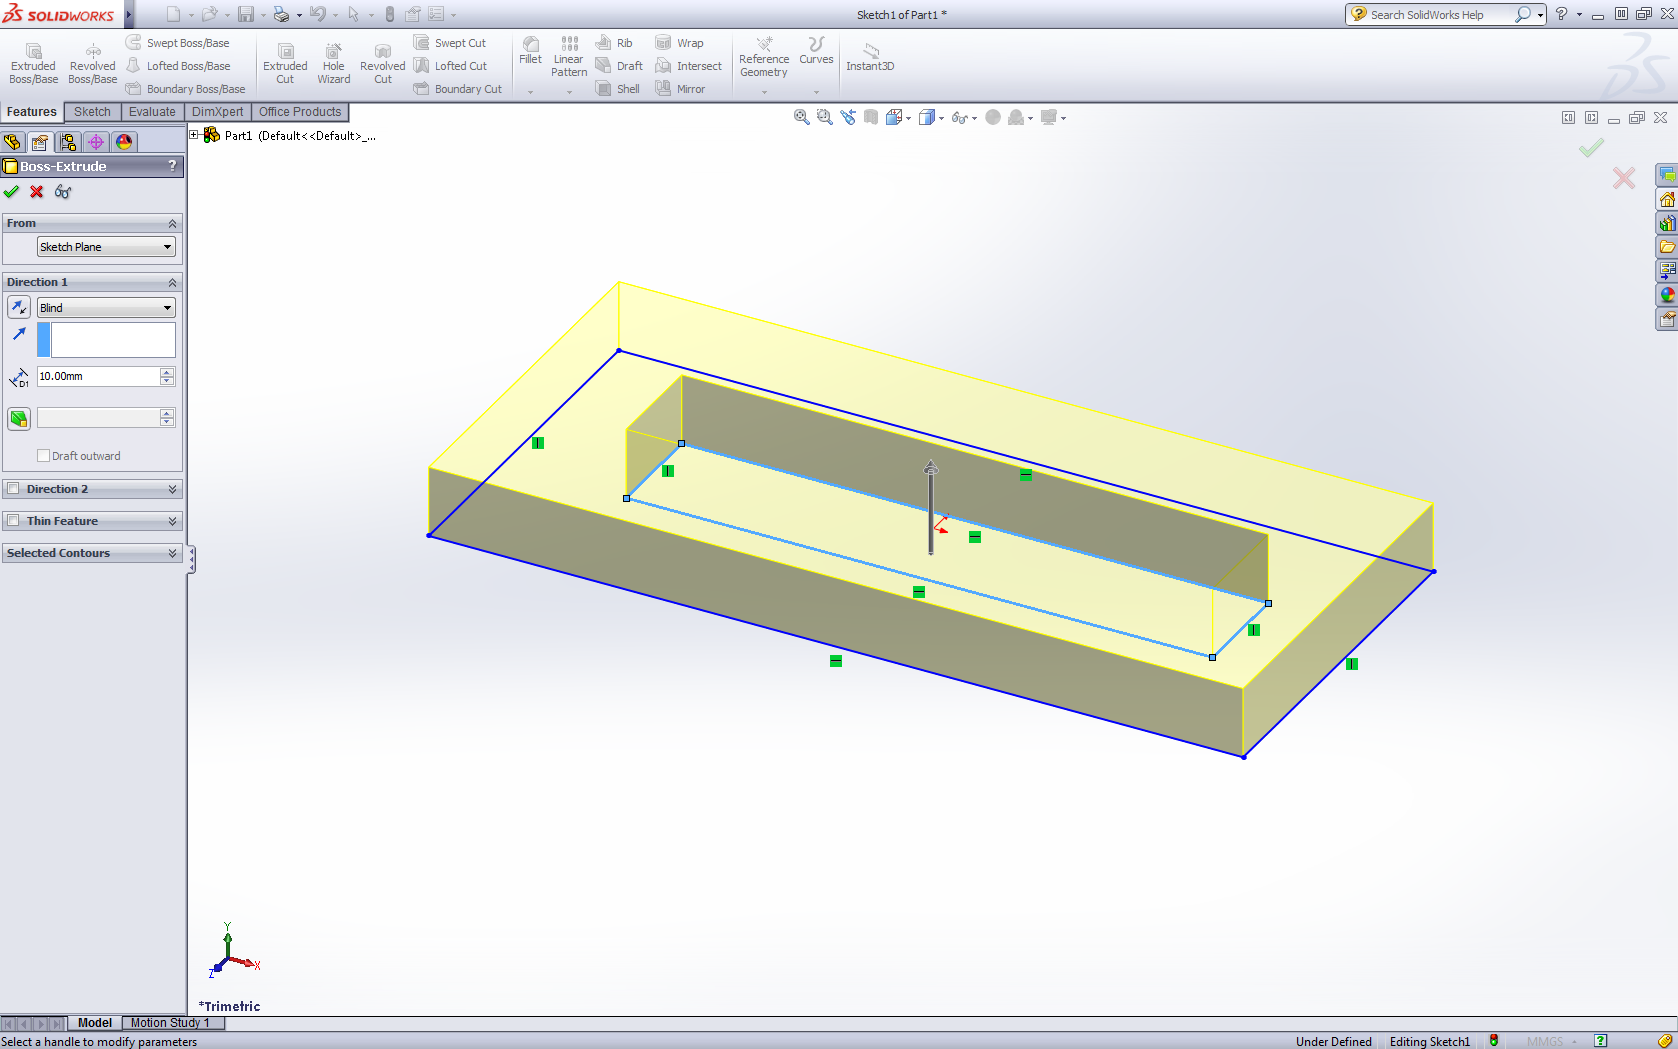Click the depth value 10.00mm field
This screenshot has height=1049, width=1678.
[98, 376]
